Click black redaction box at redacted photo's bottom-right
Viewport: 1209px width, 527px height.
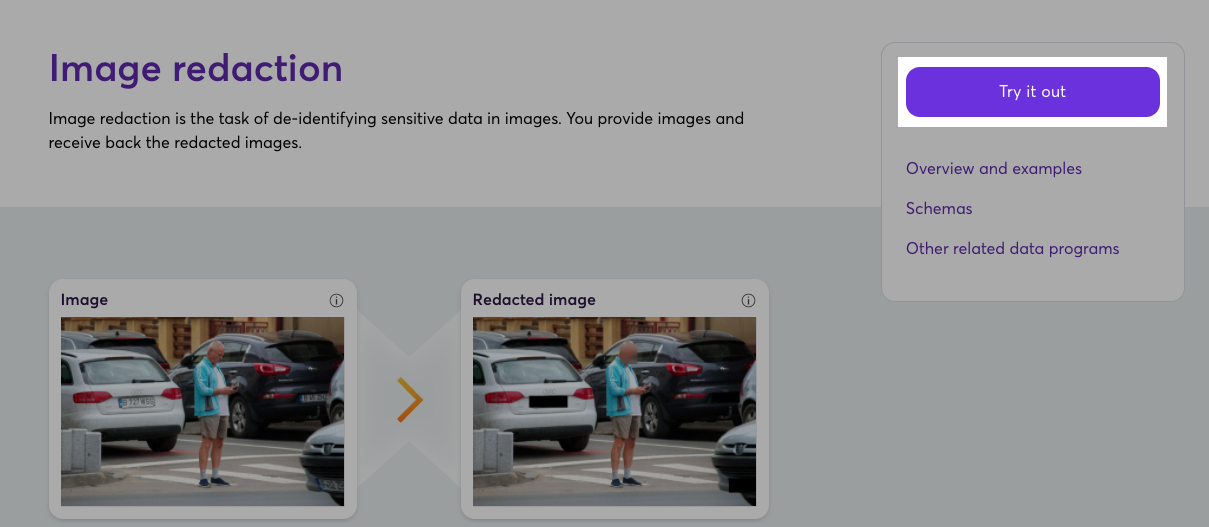742,484
